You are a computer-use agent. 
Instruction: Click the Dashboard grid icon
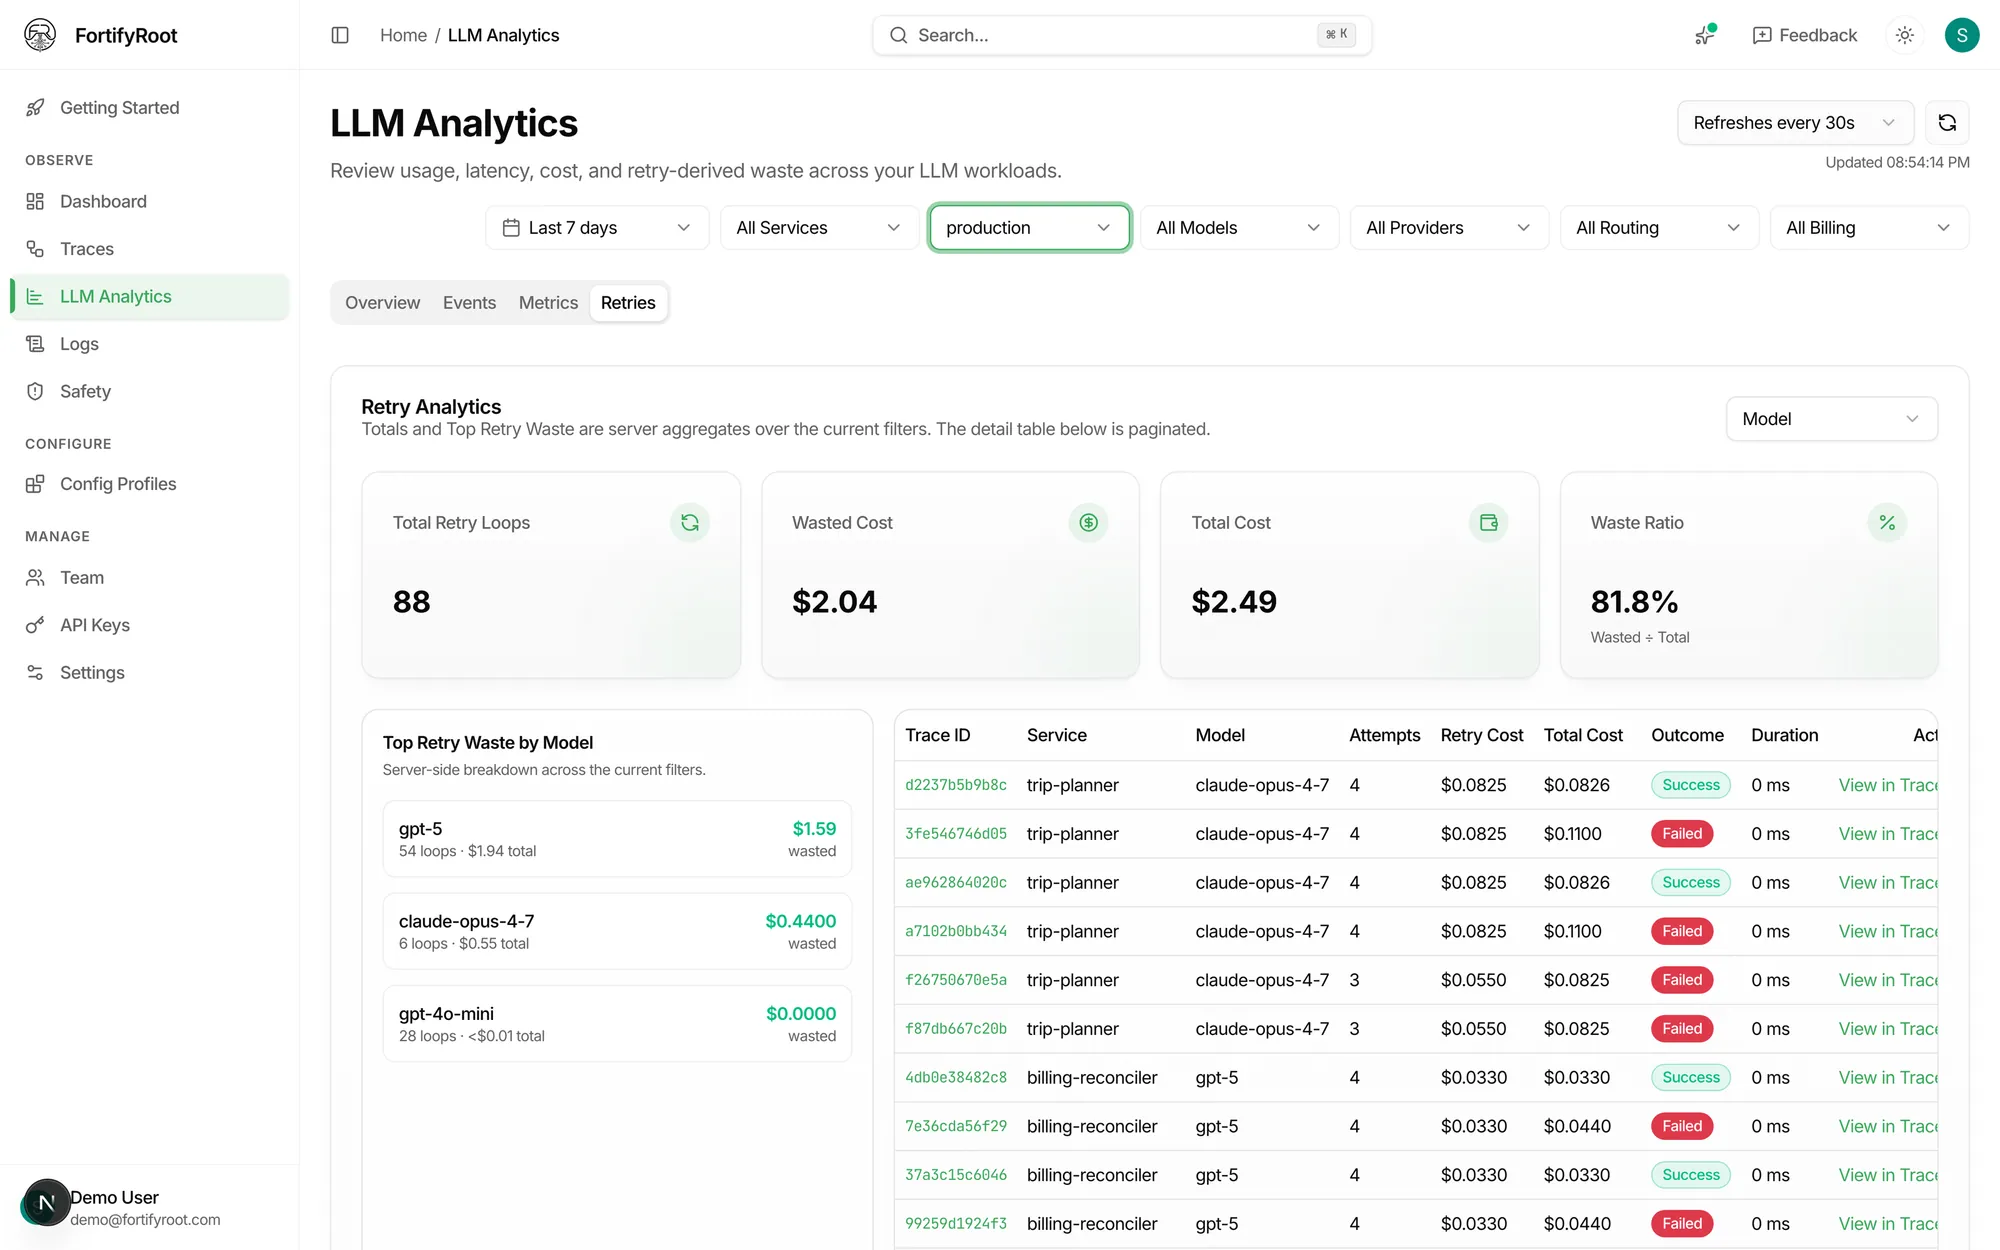point(35,202)
